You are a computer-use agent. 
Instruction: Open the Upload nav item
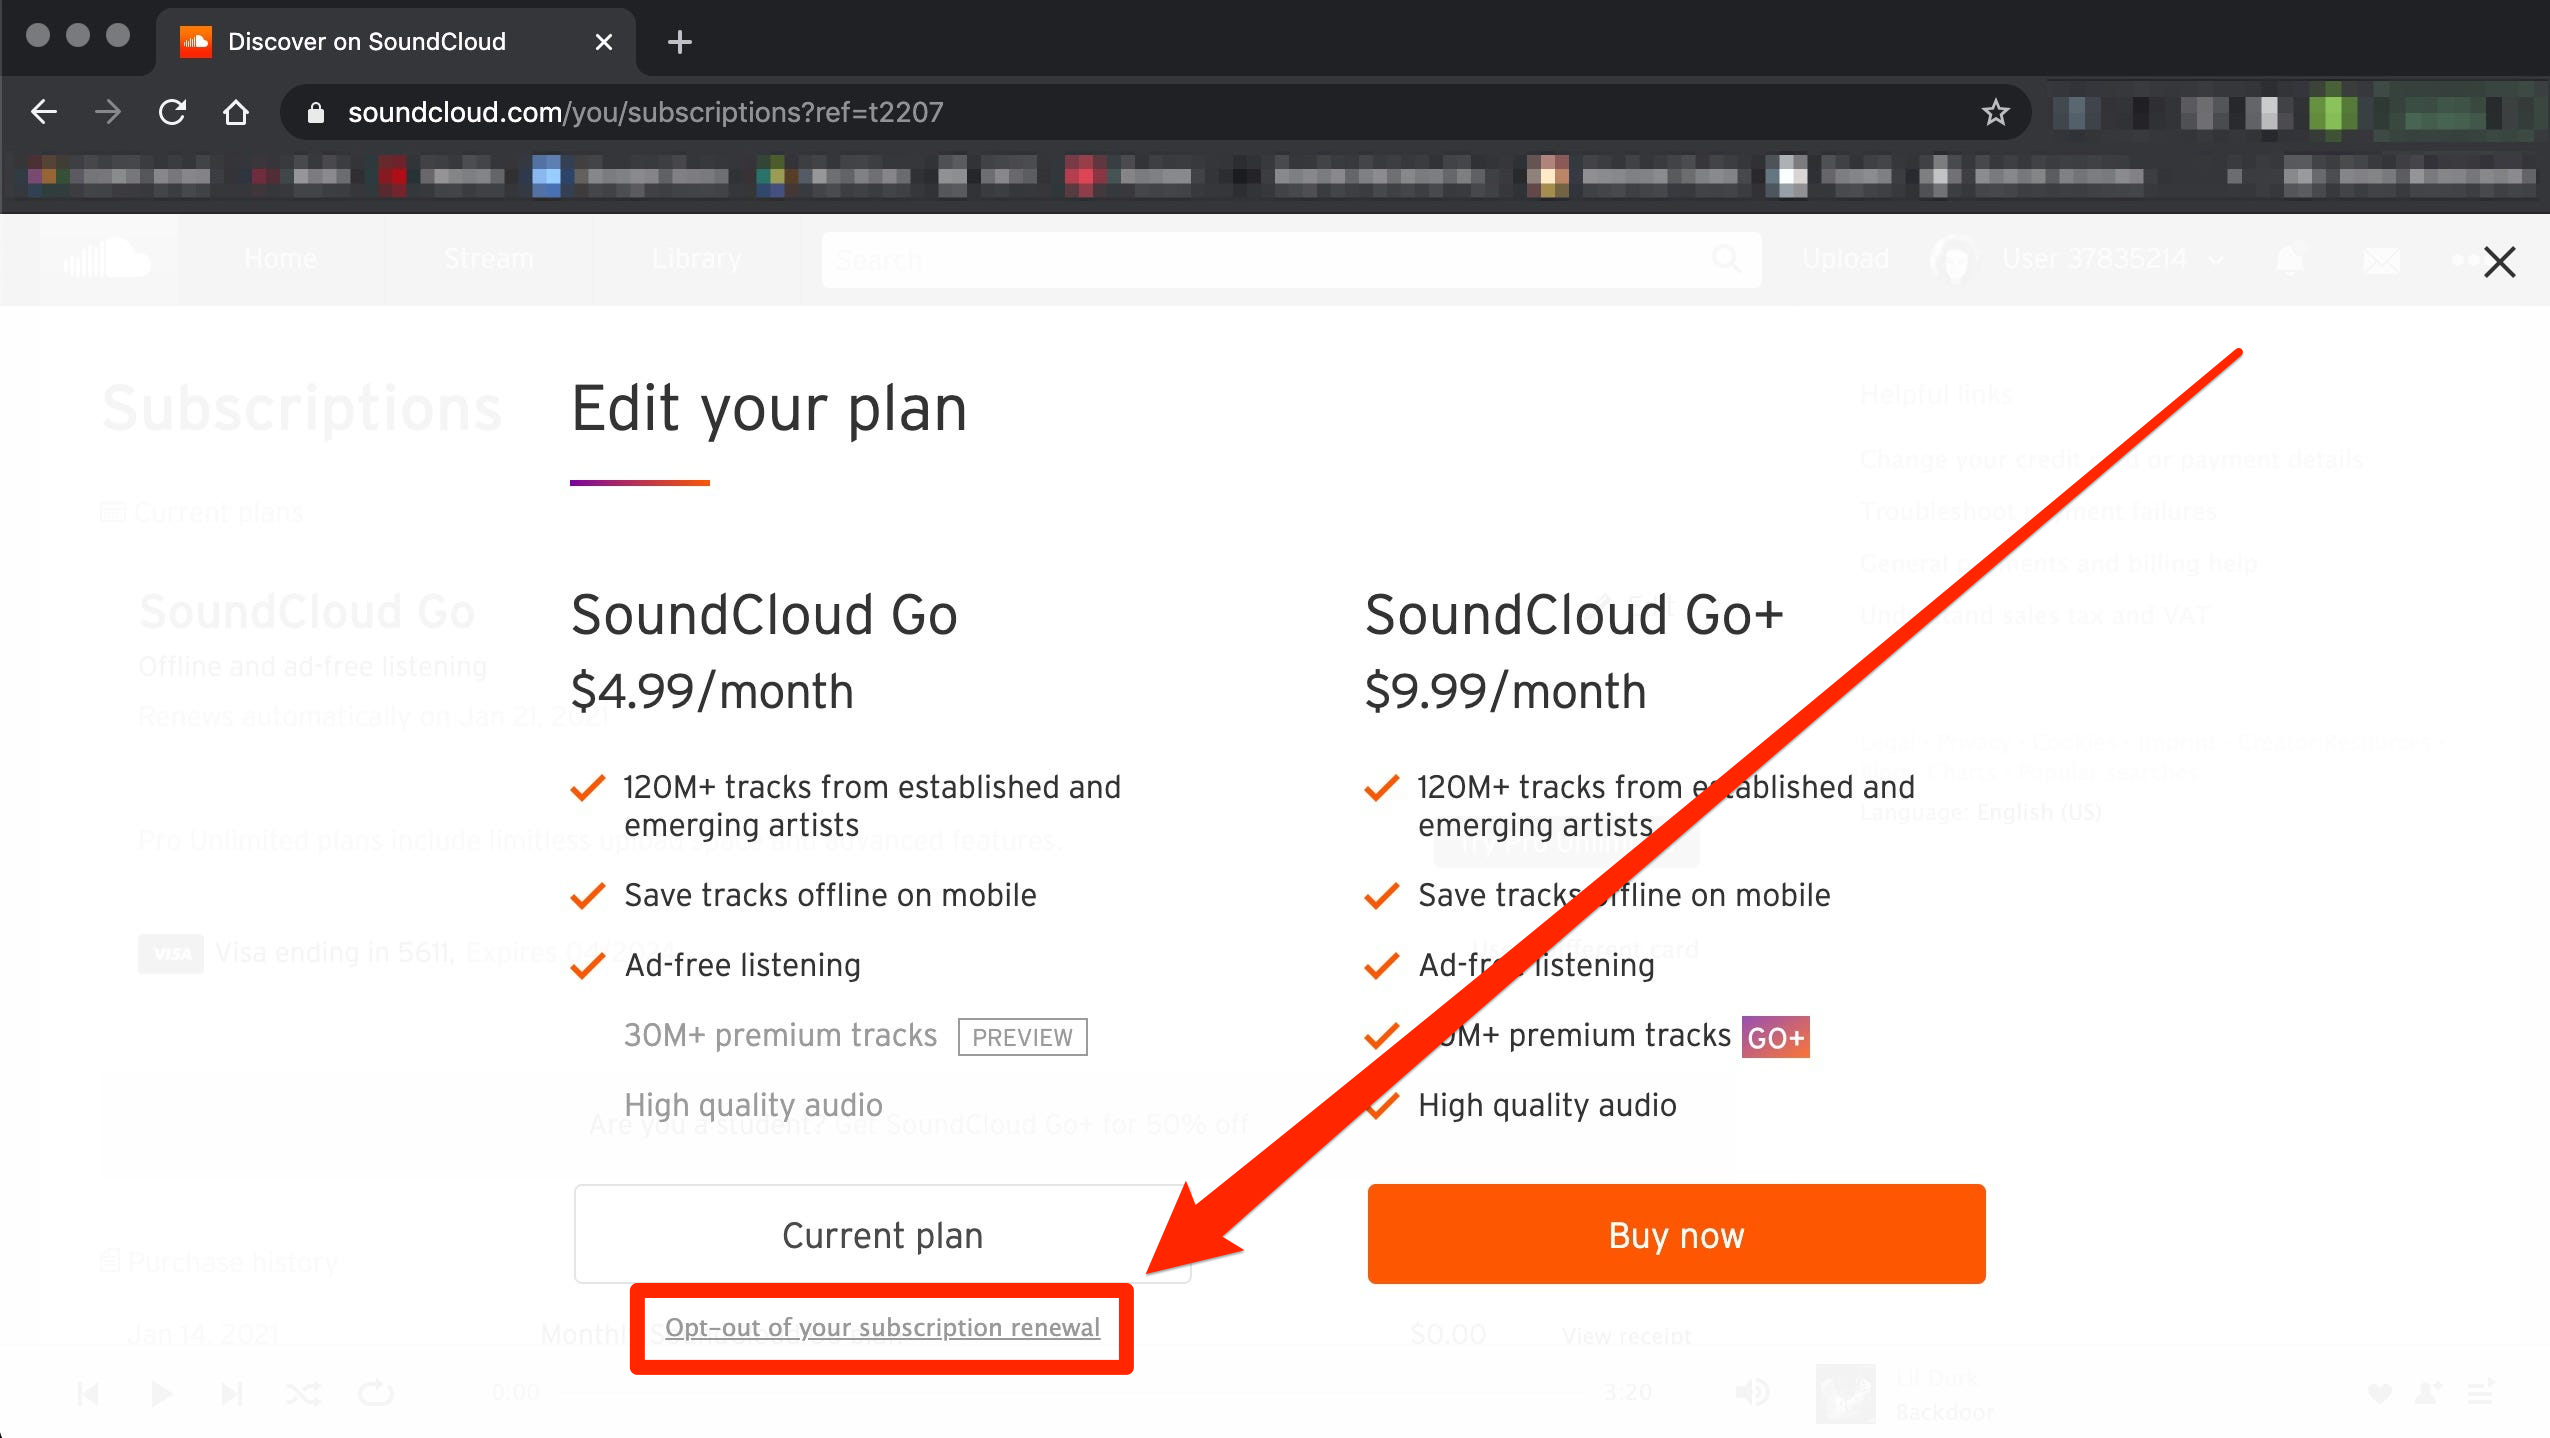pyautogui.click(x=1845, y=259)
